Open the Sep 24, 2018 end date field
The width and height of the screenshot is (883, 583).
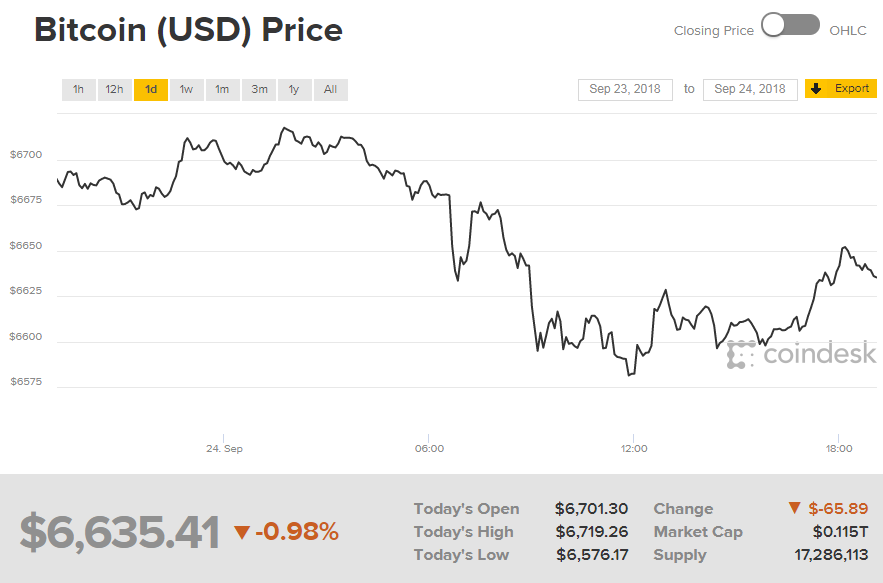tap(750, 89)
